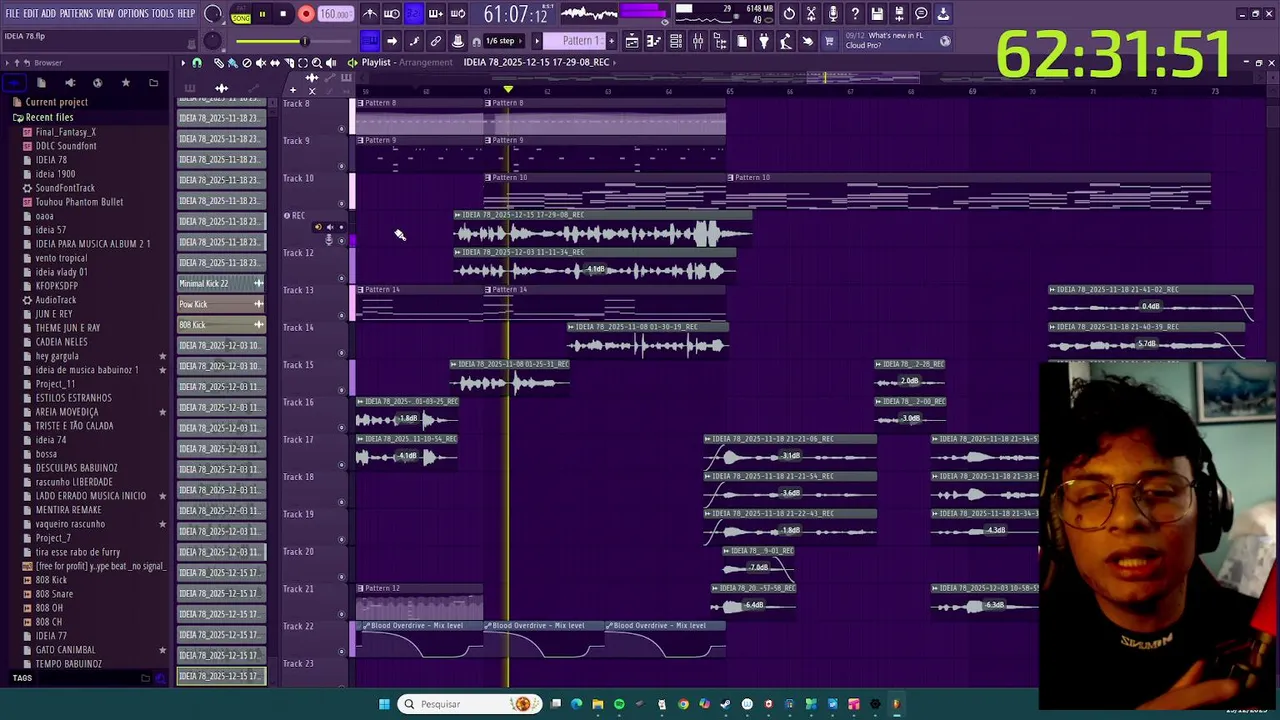Toggle the metronome icon
Viewport: 1280px width, 720px height.
pos(370,14)
